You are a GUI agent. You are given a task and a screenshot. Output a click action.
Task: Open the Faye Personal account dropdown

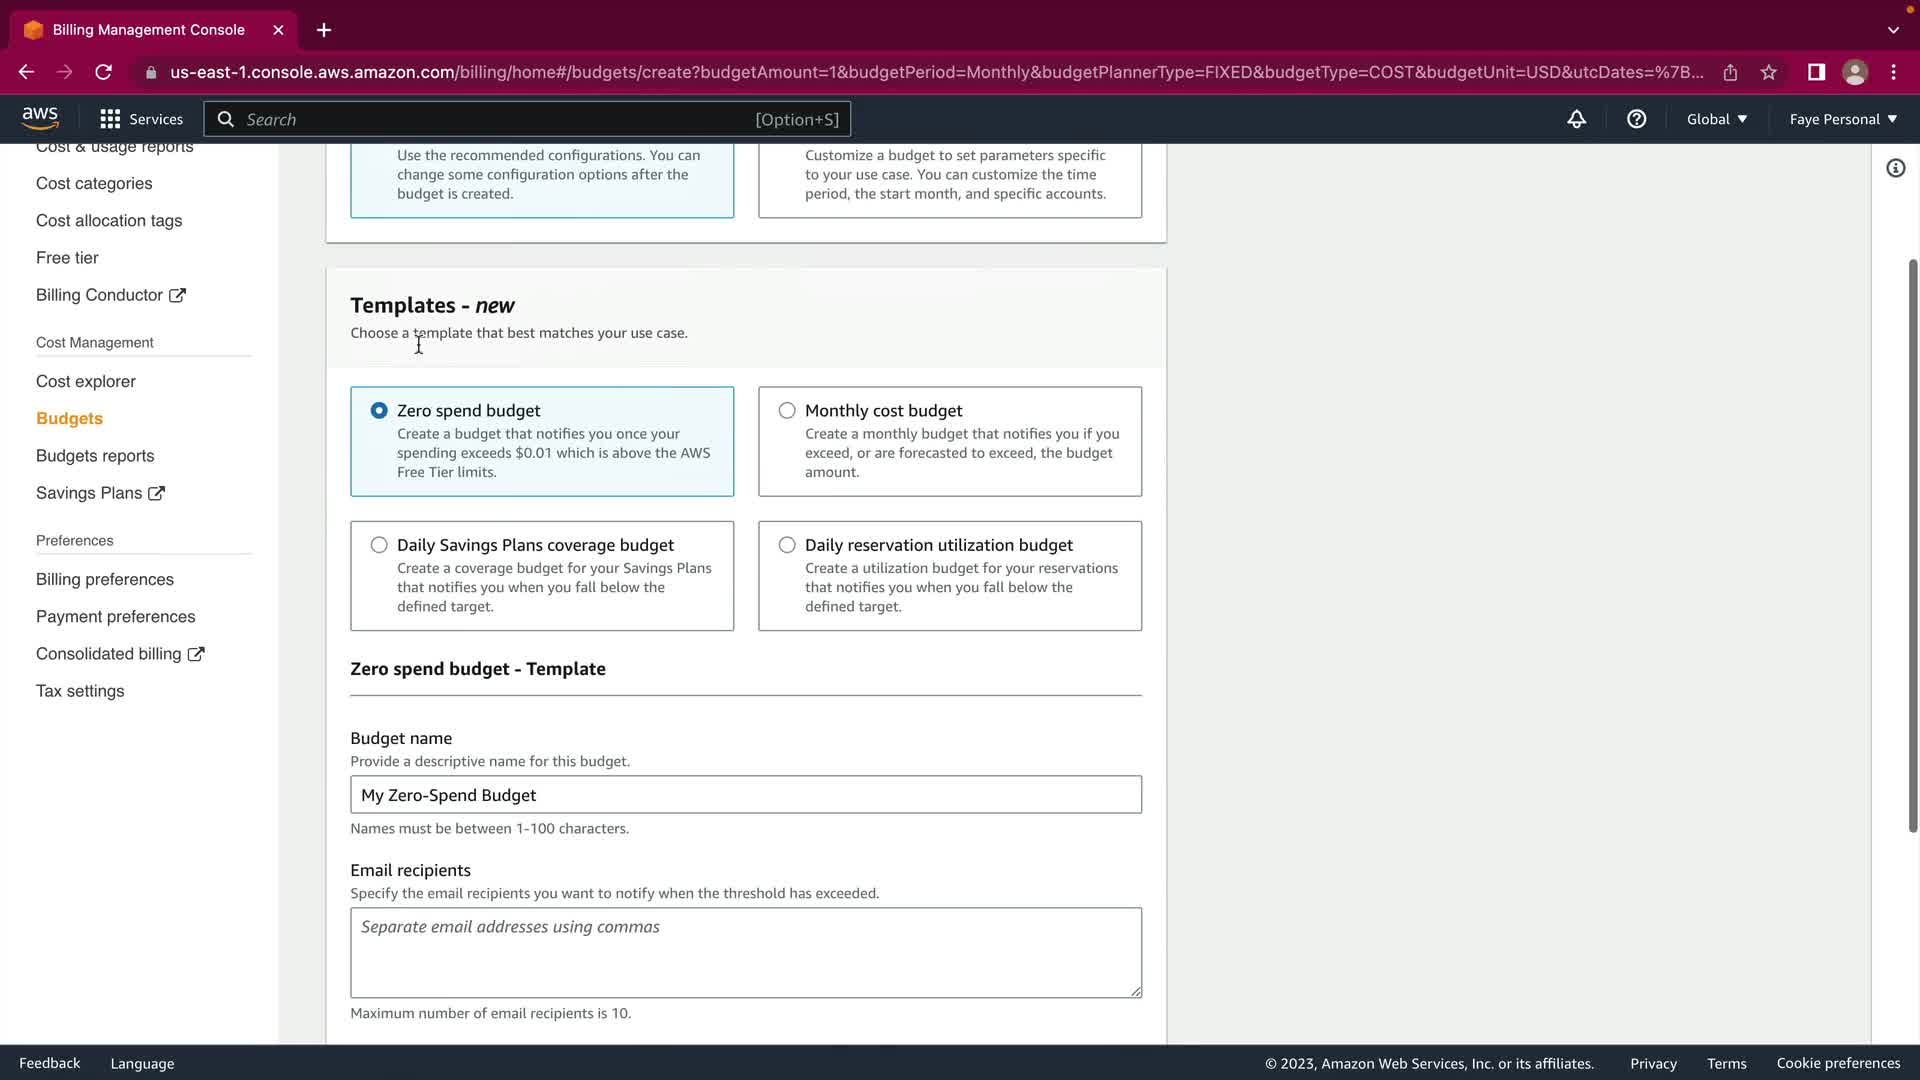[x=1842, y=119]
